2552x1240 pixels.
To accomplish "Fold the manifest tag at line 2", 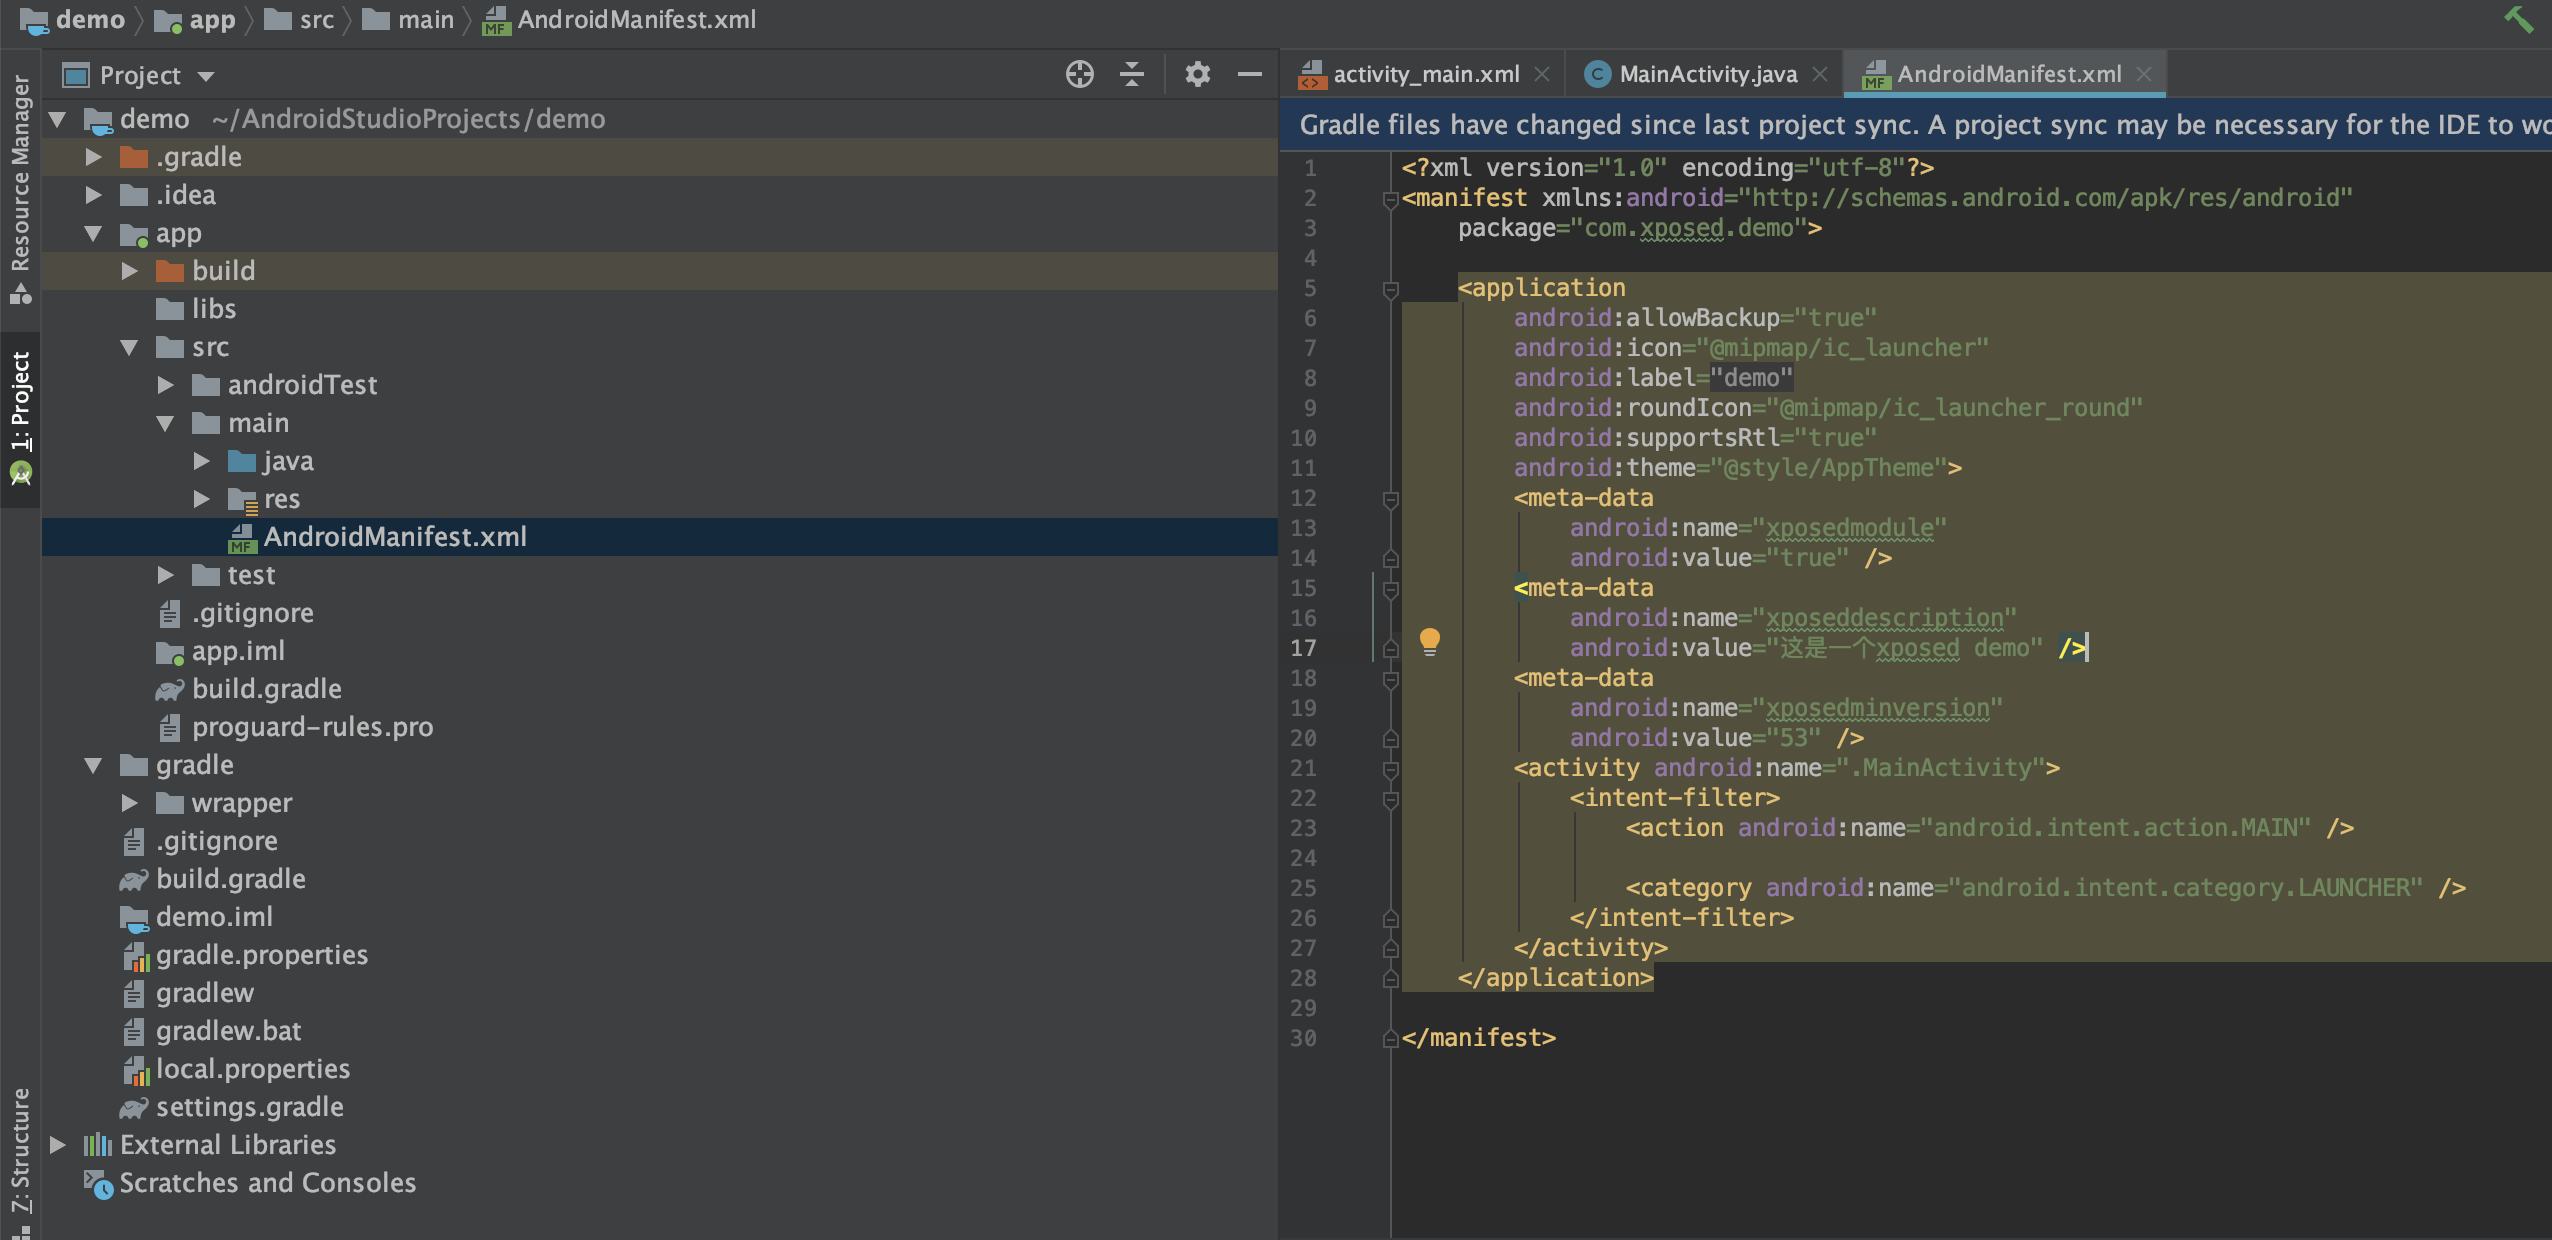I will pos(1390,199).
